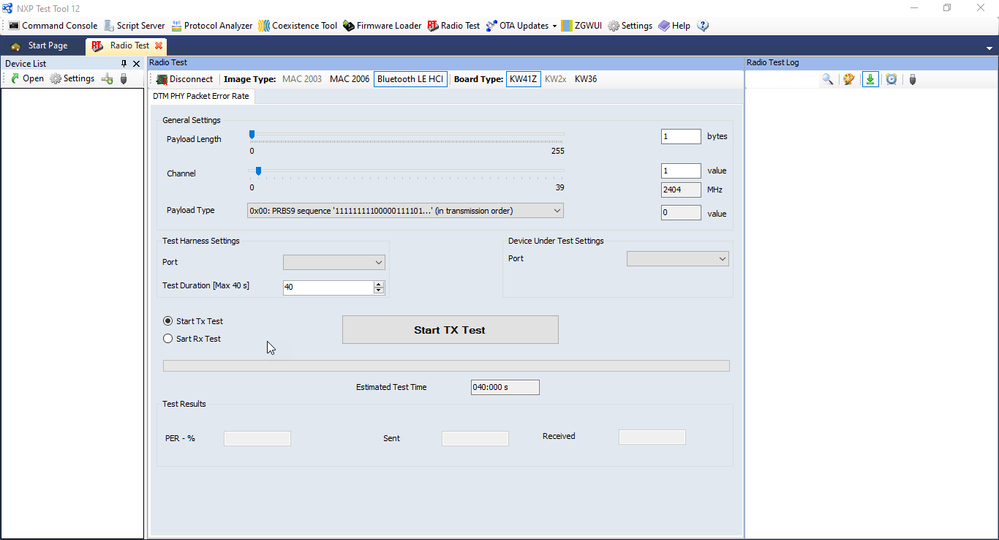Toggle the green download arrow in log toolbar
The width and height of the screenshot is (999, 540).
[870, 79]
